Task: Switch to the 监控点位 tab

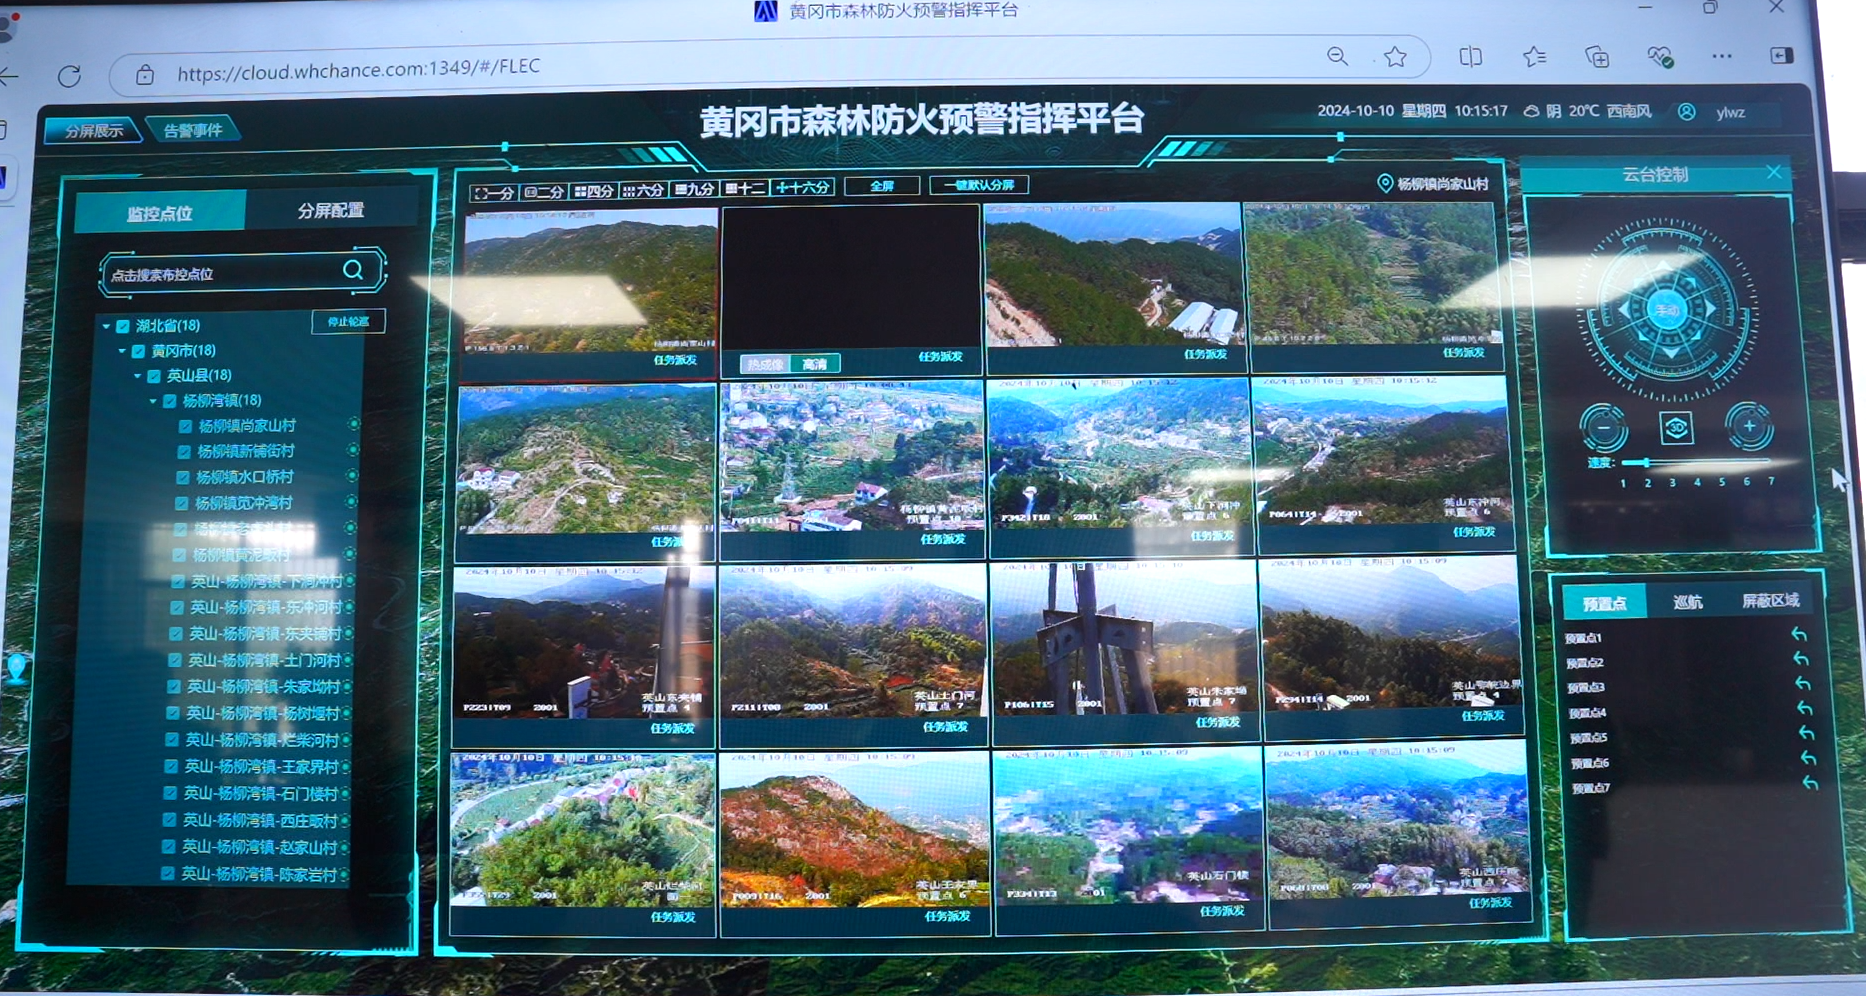Action: pos(160,213)
